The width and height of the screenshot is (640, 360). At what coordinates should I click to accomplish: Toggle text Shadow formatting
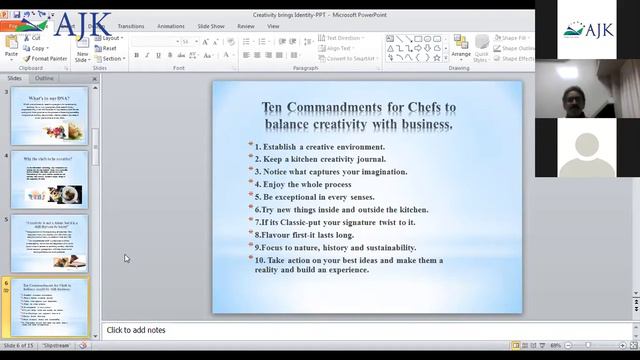[170, 55]
